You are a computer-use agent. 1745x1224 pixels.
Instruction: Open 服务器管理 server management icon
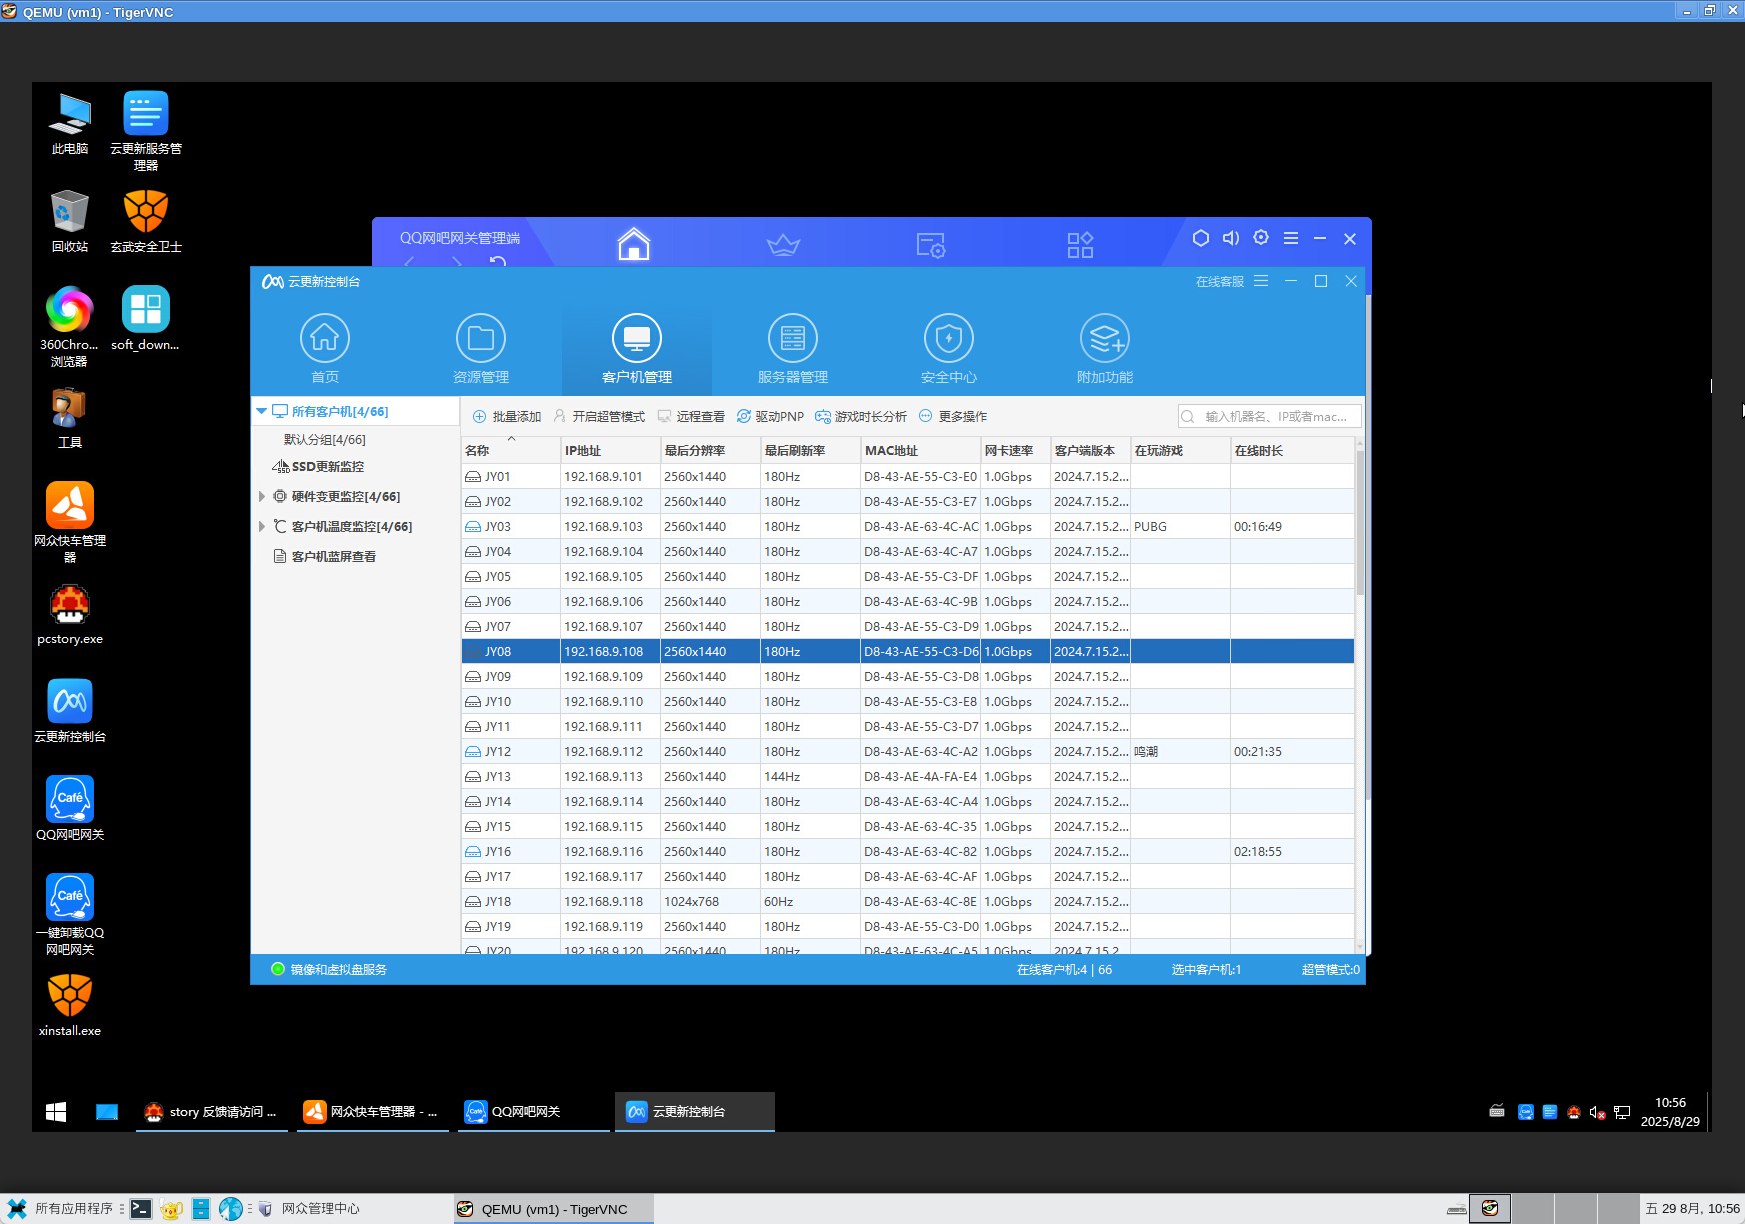[793, 339]
